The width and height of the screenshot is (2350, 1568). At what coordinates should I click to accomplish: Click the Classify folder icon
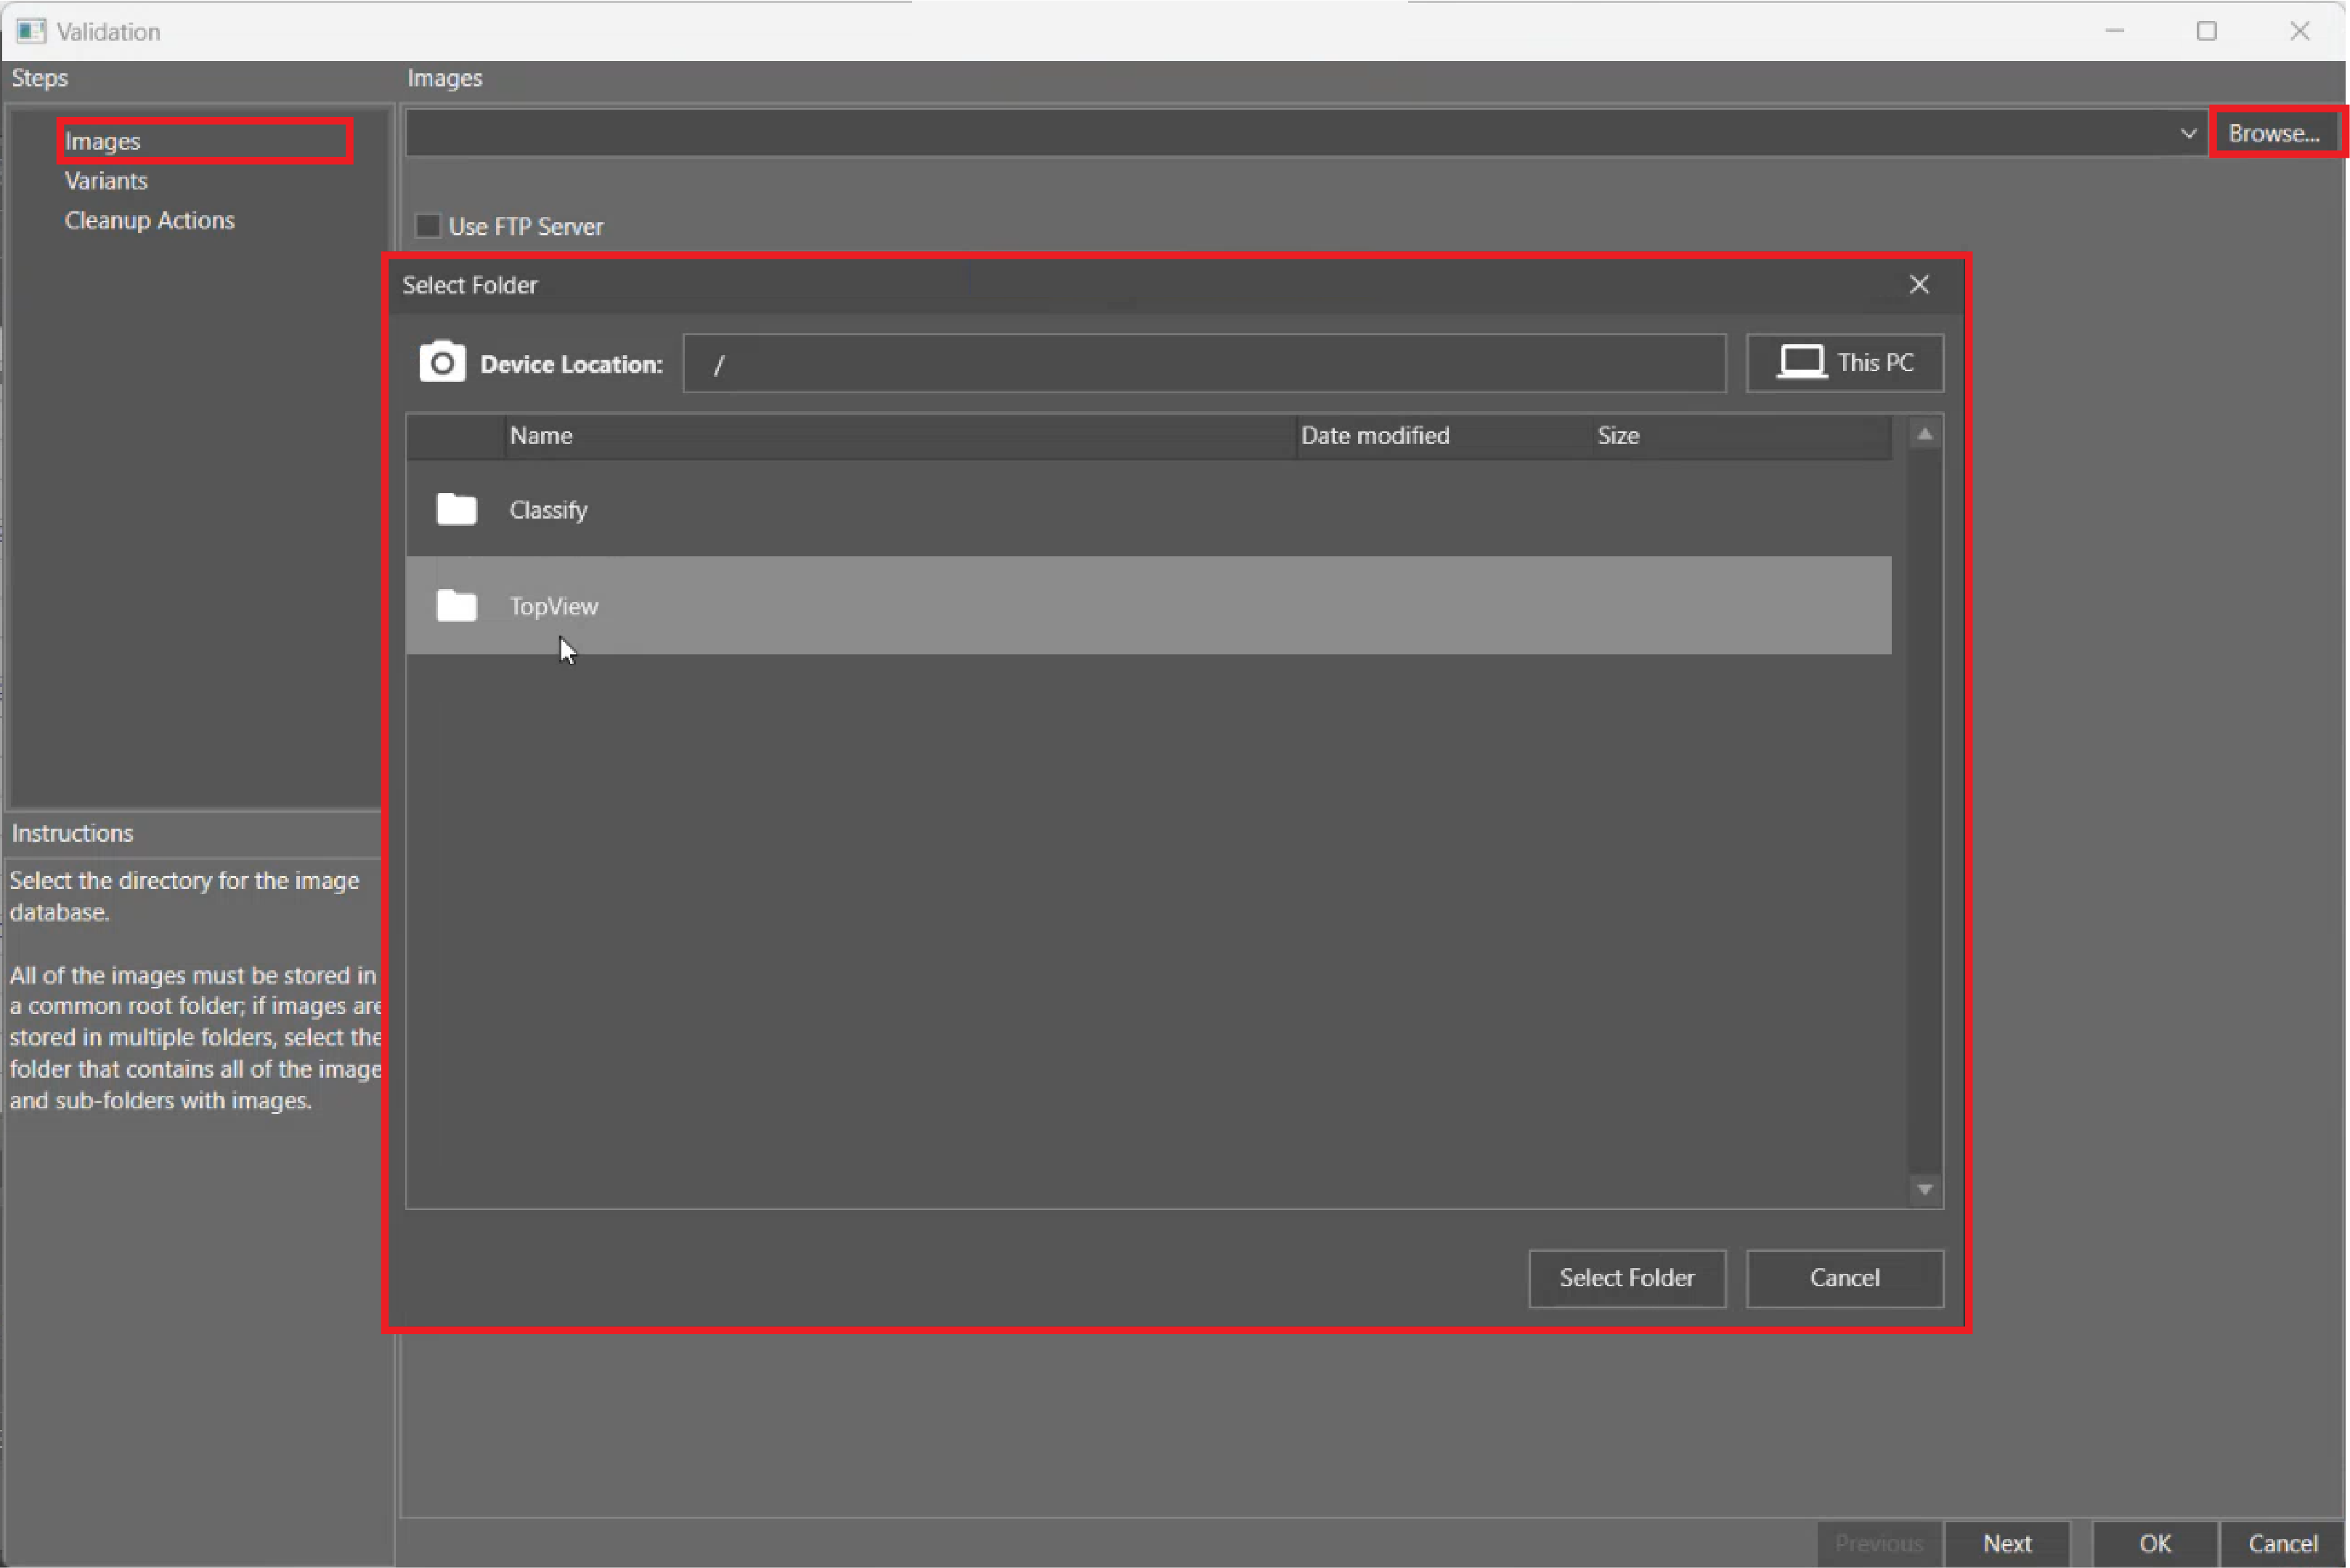456,509
